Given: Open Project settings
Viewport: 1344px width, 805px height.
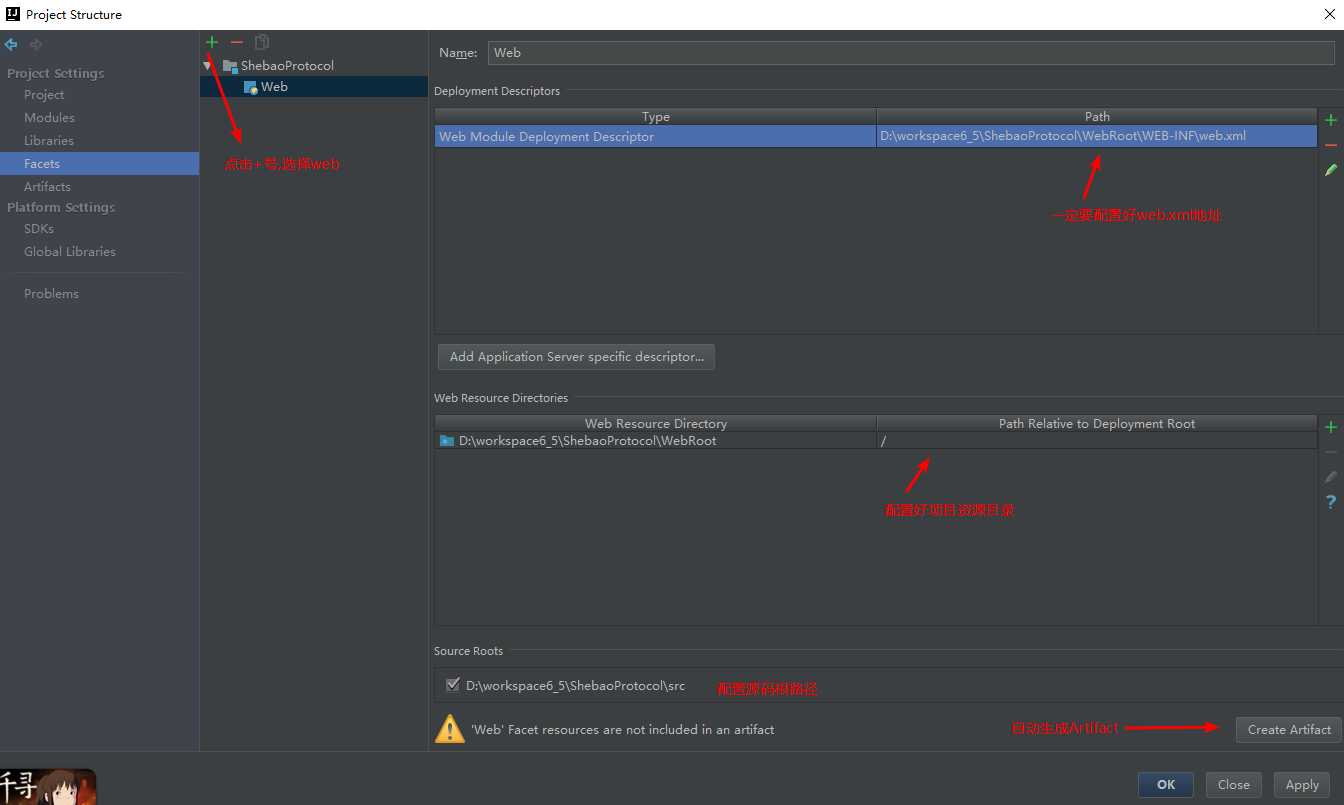Looking at the screenshot, I should coord(44,95).
